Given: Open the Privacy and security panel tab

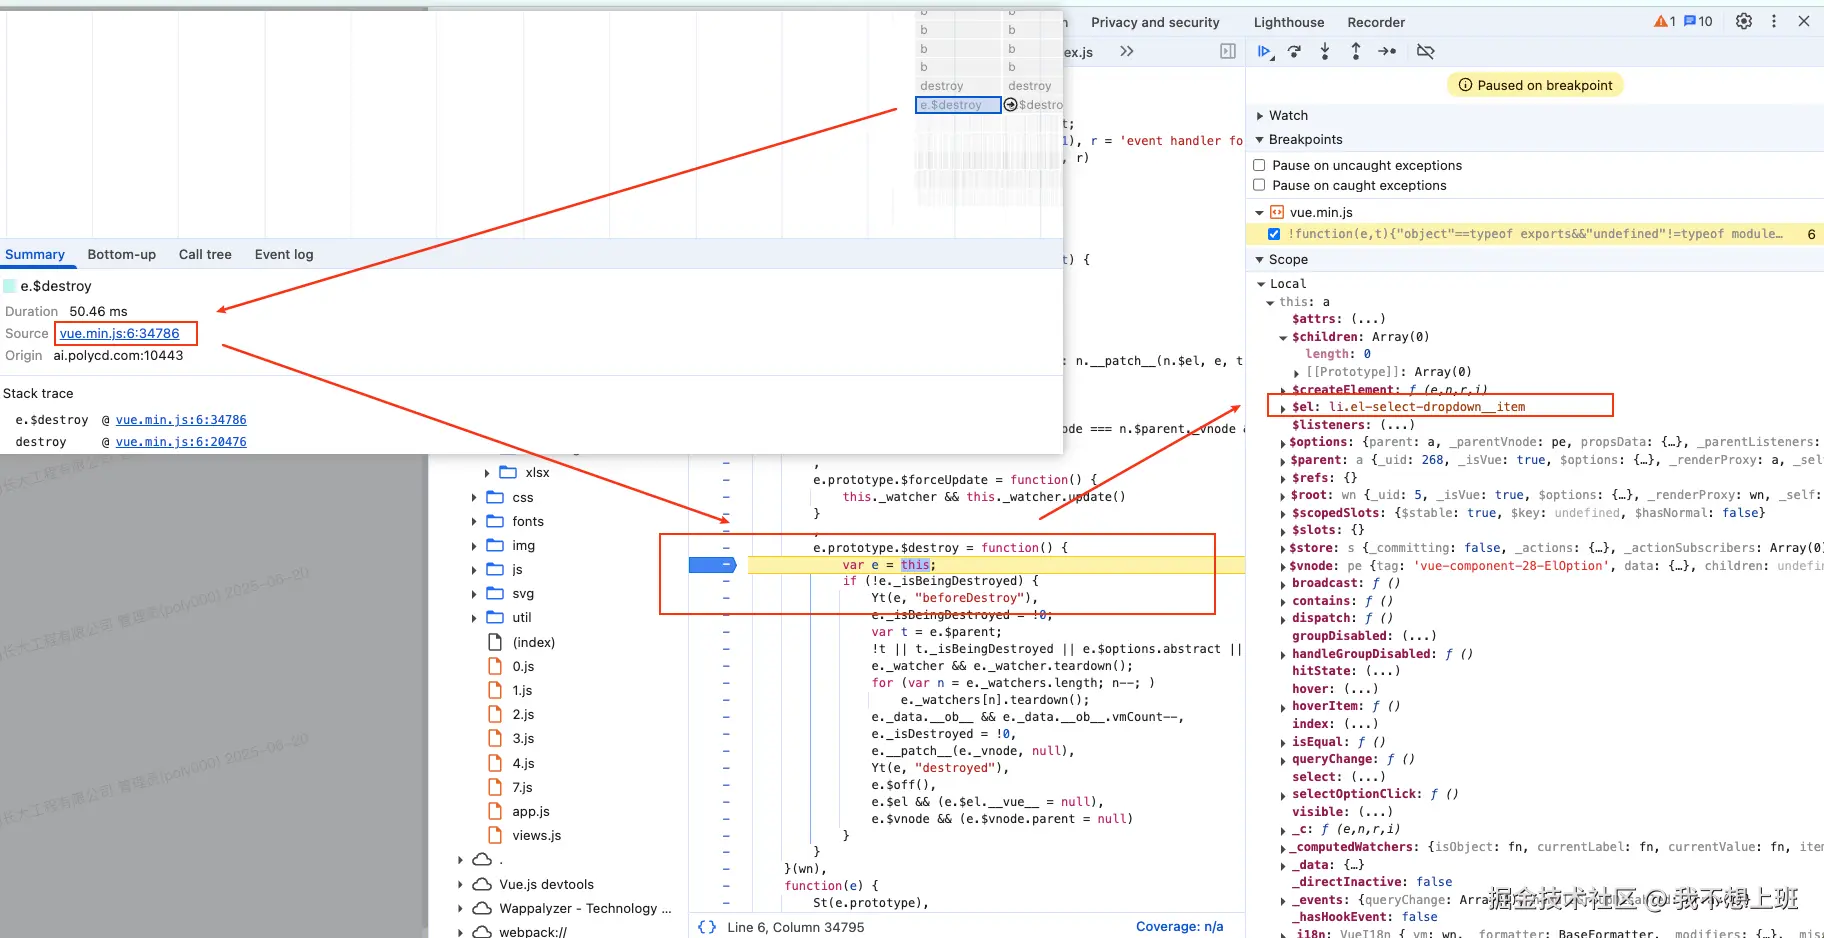Looking at the screenshot, I should (x=1155, y=22).
